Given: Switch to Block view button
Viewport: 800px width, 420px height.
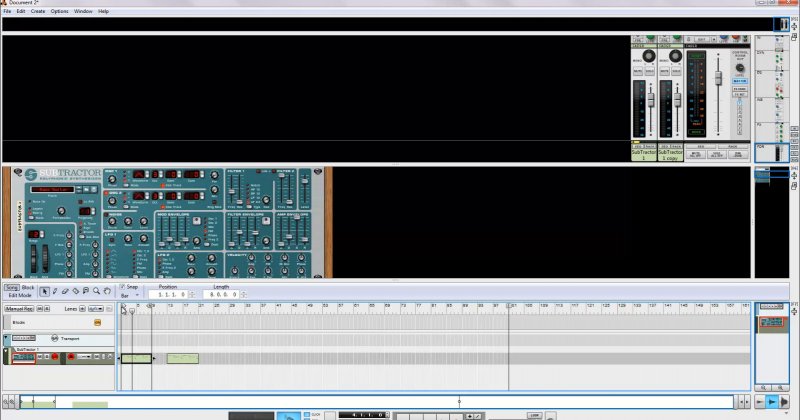Looking at the screenshot, I should point(28,287).
